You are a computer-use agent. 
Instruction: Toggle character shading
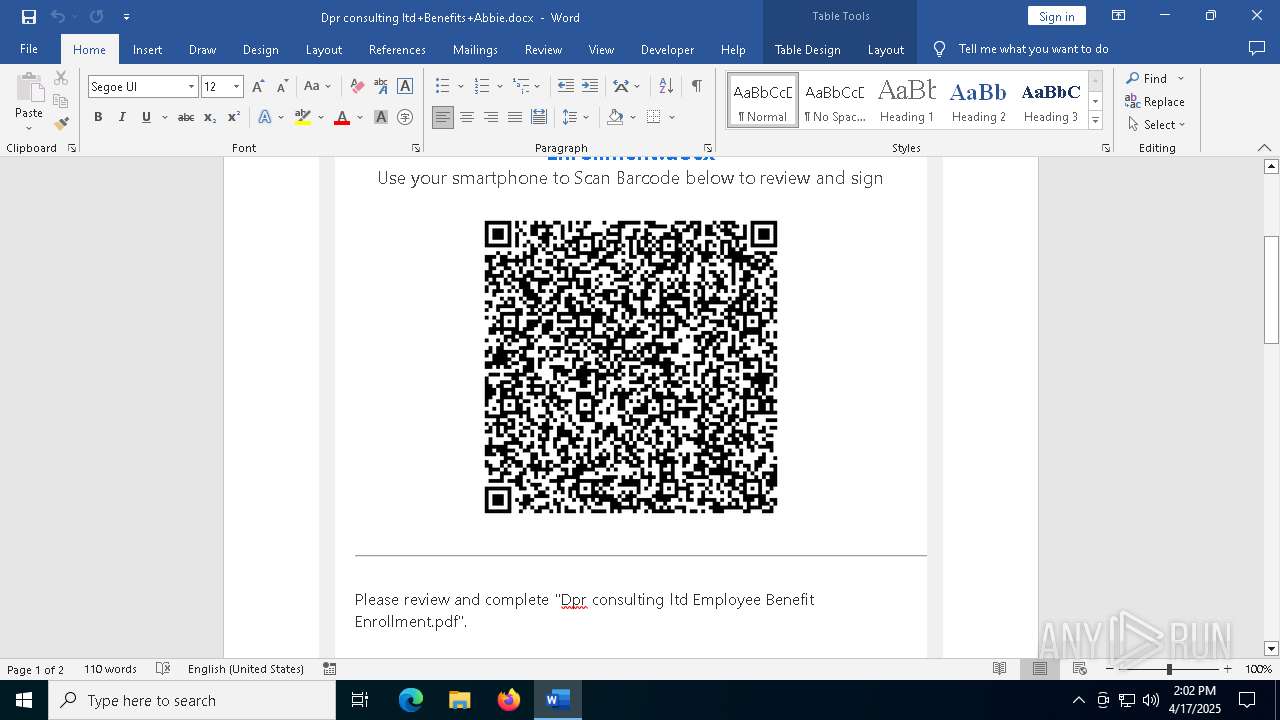click(x=381, y=117)
